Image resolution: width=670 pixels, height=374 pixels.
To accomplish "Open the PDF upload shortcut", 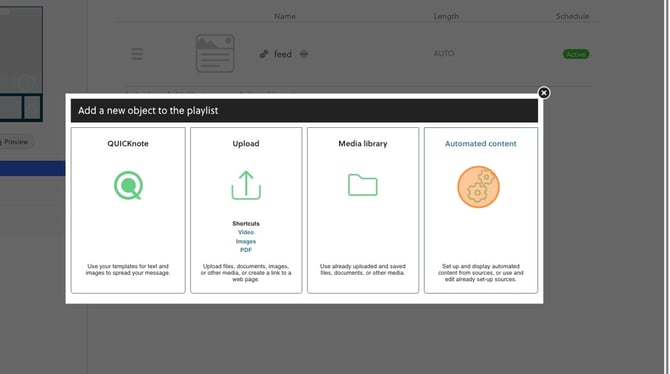I will pyautogui.click(x=246, y=250).
